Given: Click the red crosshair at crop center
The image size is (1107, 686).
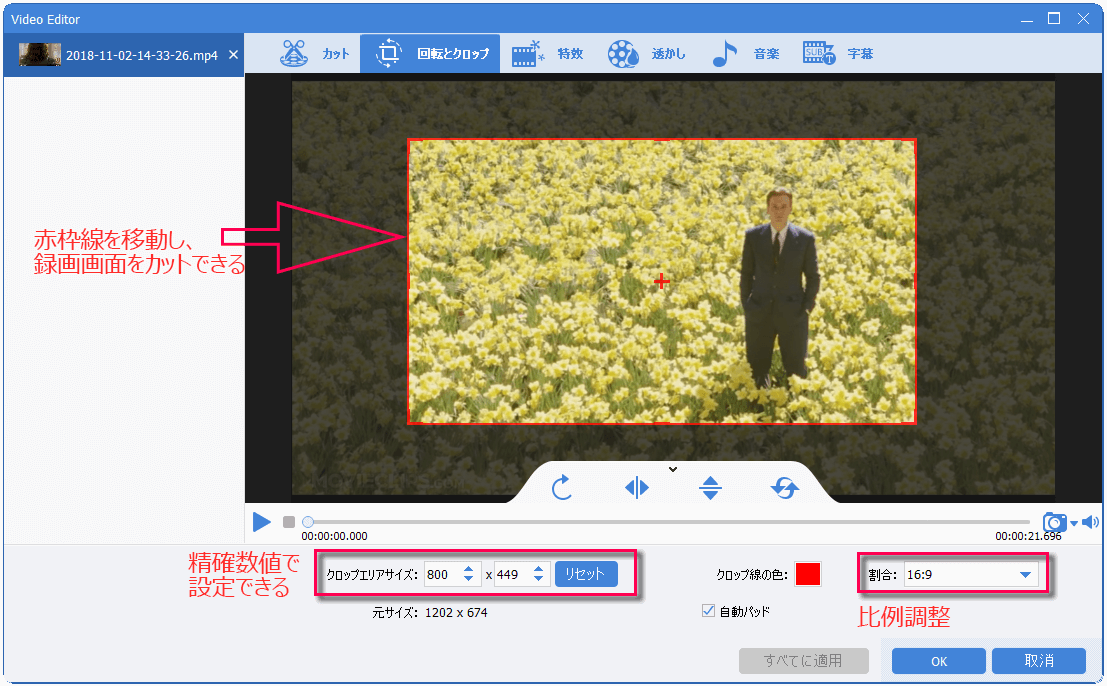Looking at the screenshot, I should point(662,282).
